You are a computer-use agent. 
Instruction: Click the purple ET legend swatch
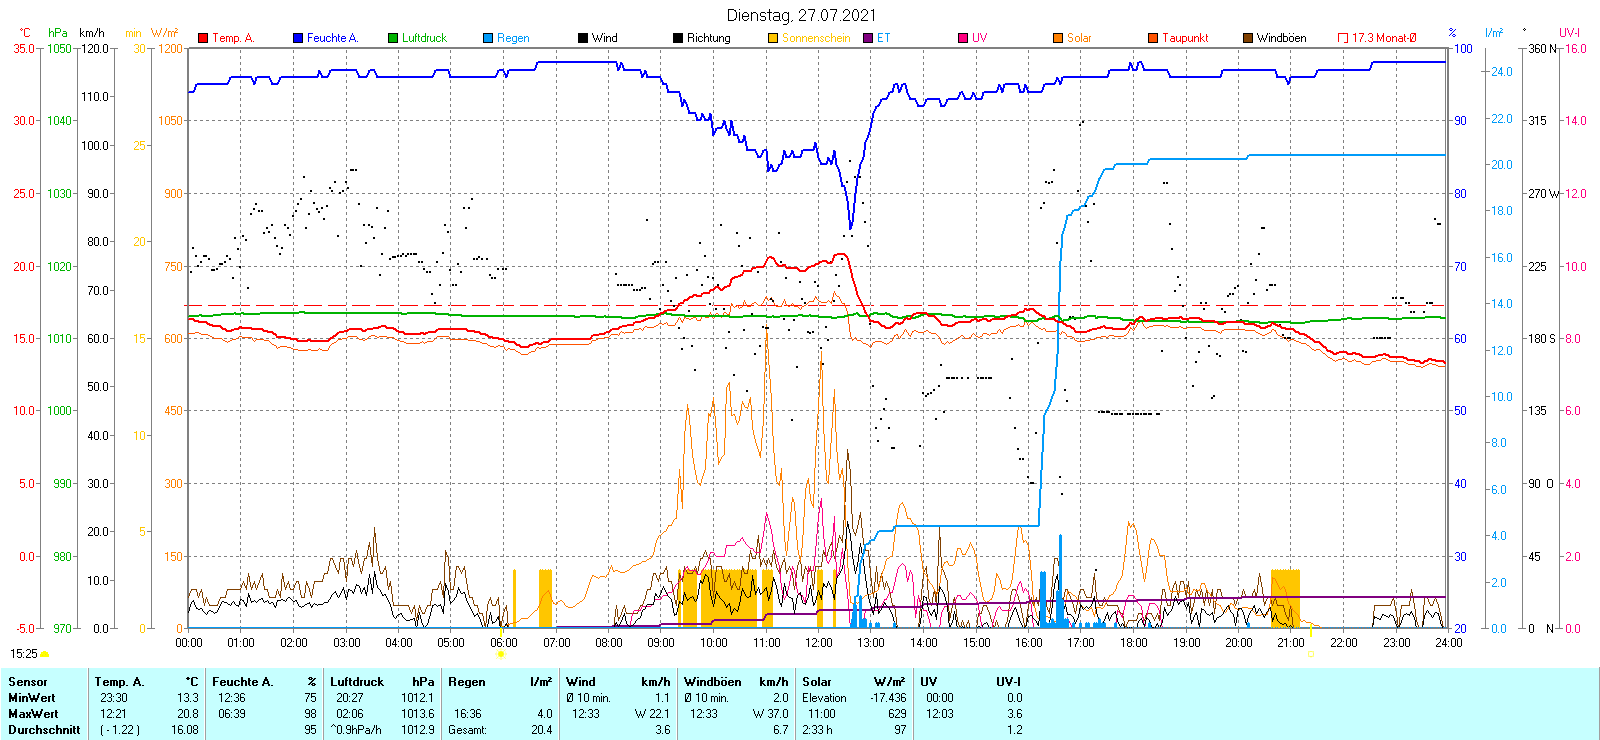coord(868,38)
